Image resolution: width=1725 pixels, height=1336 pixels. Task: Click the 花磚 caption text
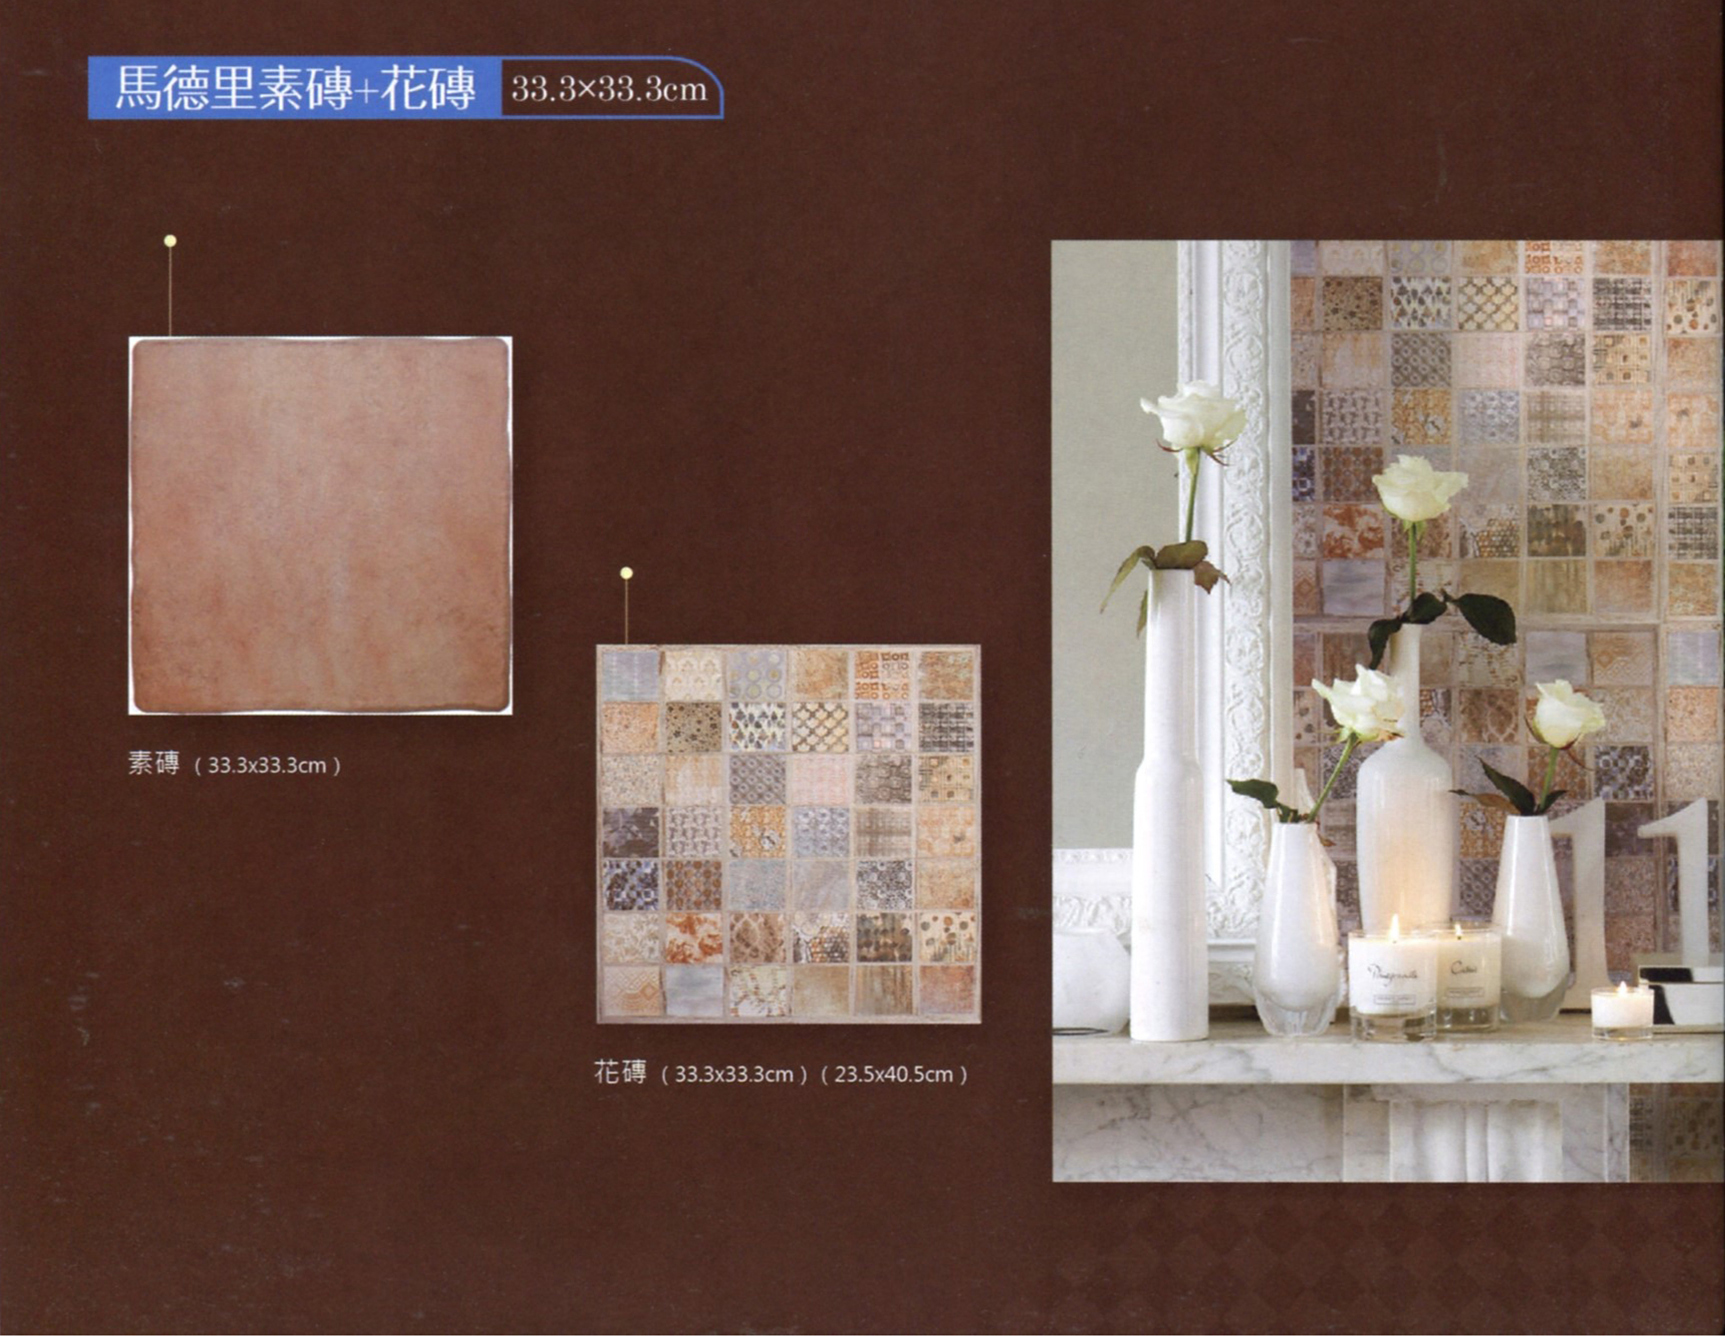click(620, 1073)
